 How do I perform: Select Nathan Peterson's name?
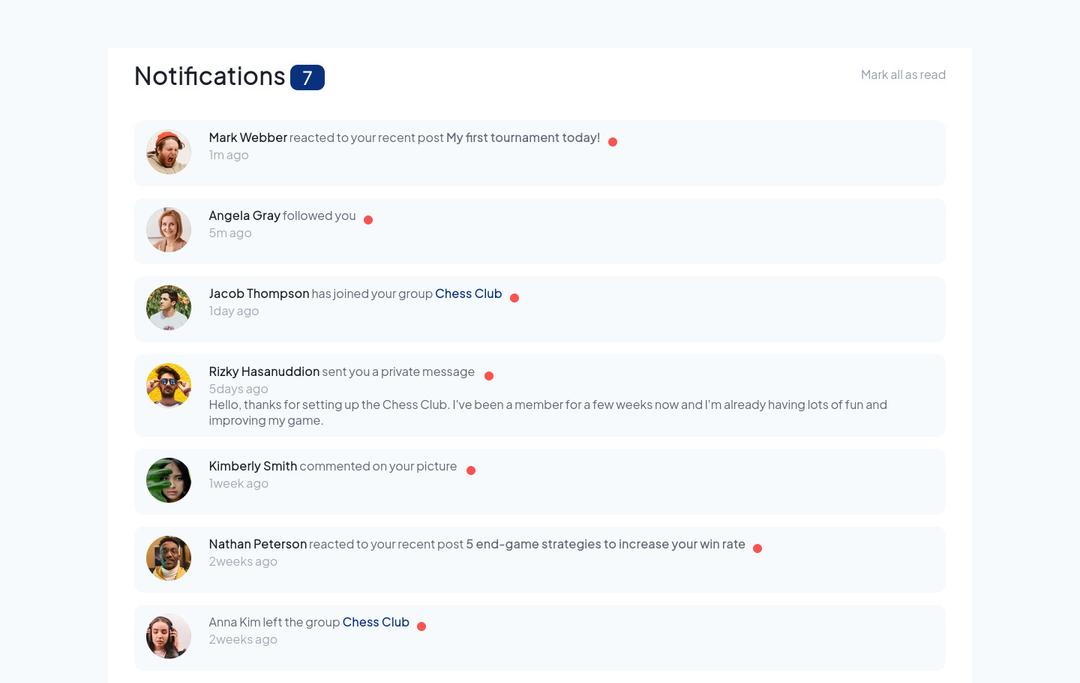[x=257, y=543]
